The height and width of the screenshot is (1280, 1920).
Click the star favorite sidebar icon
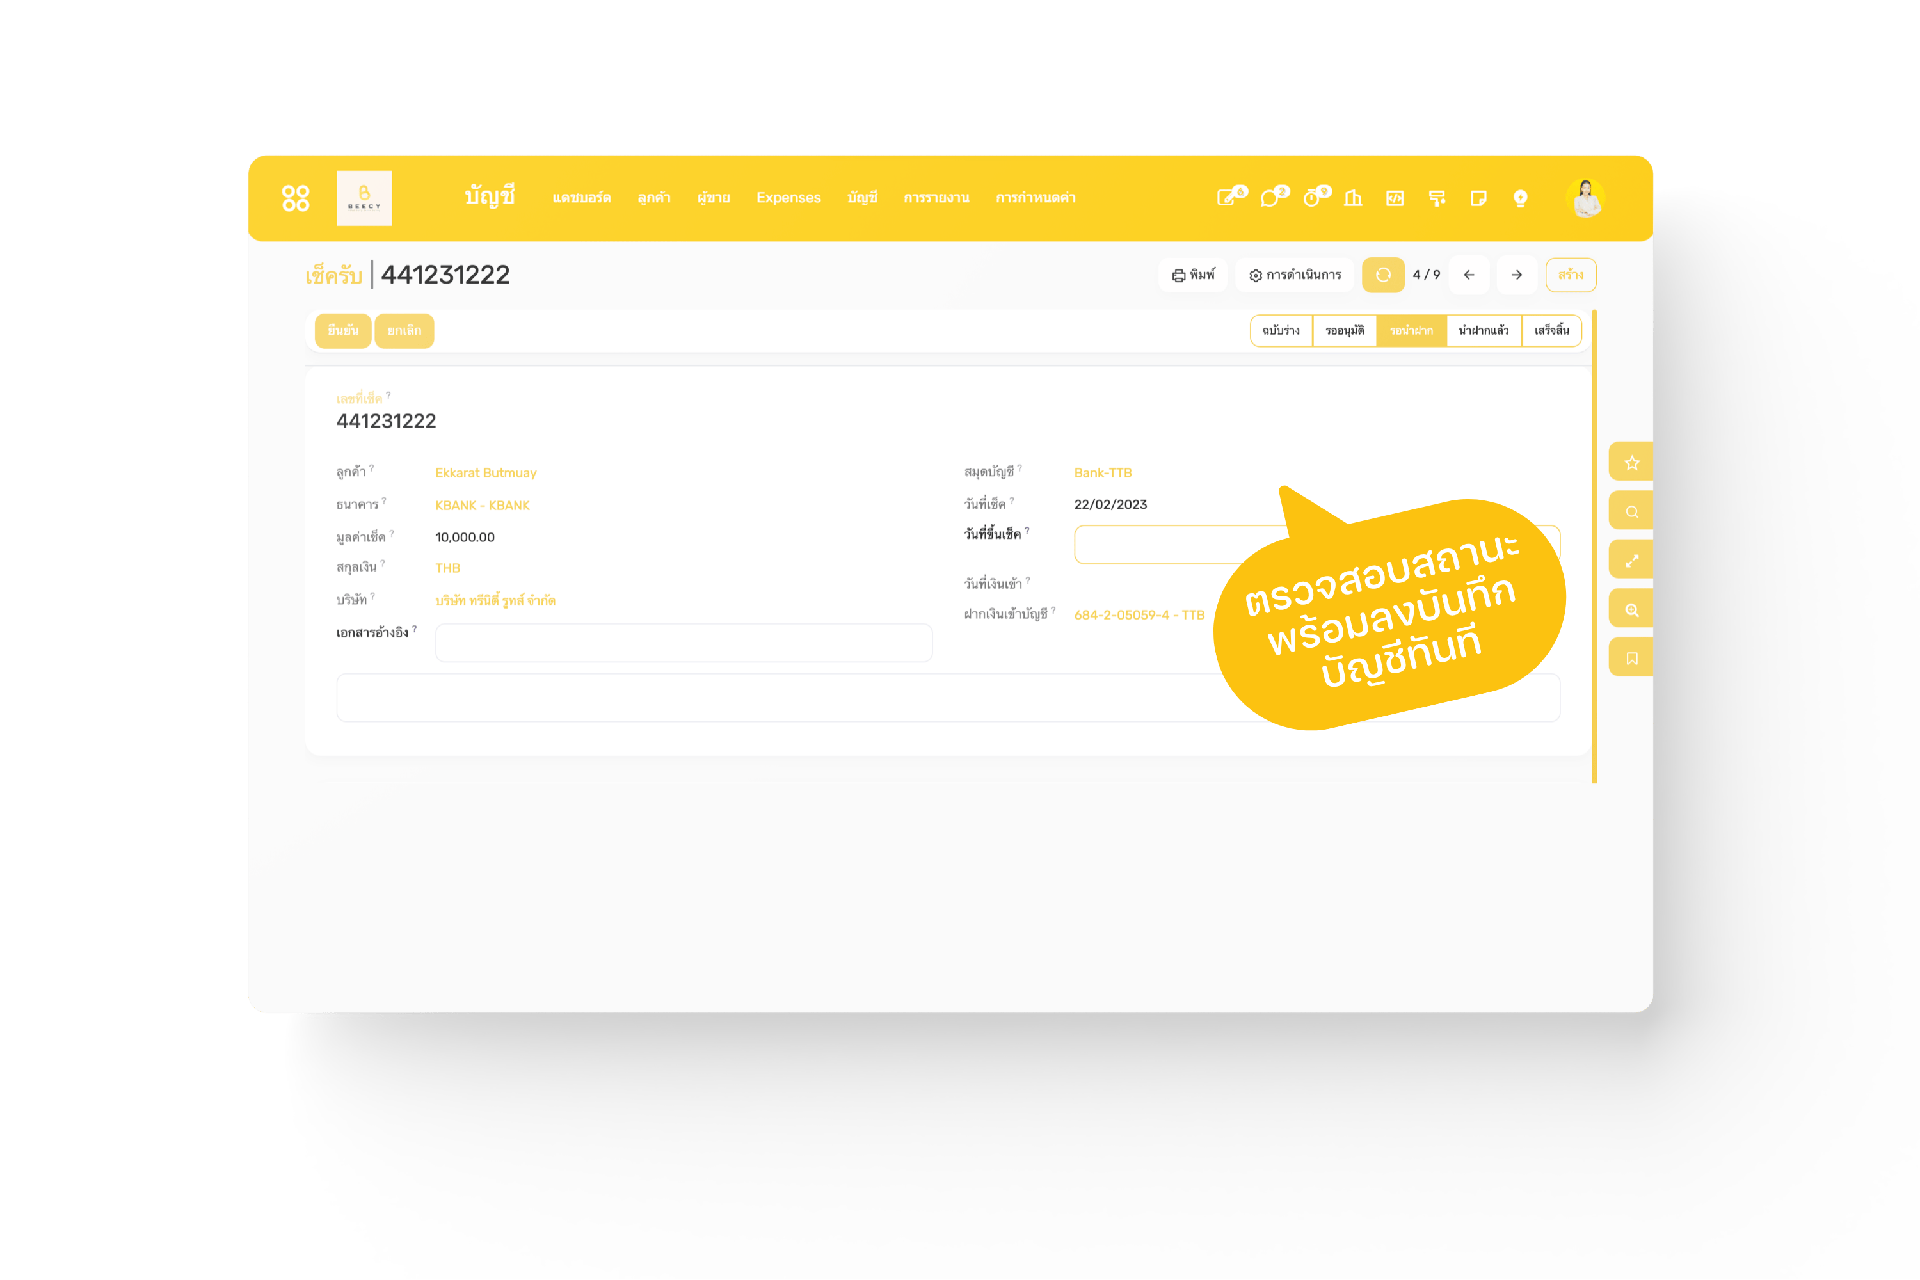(1631, 462)
